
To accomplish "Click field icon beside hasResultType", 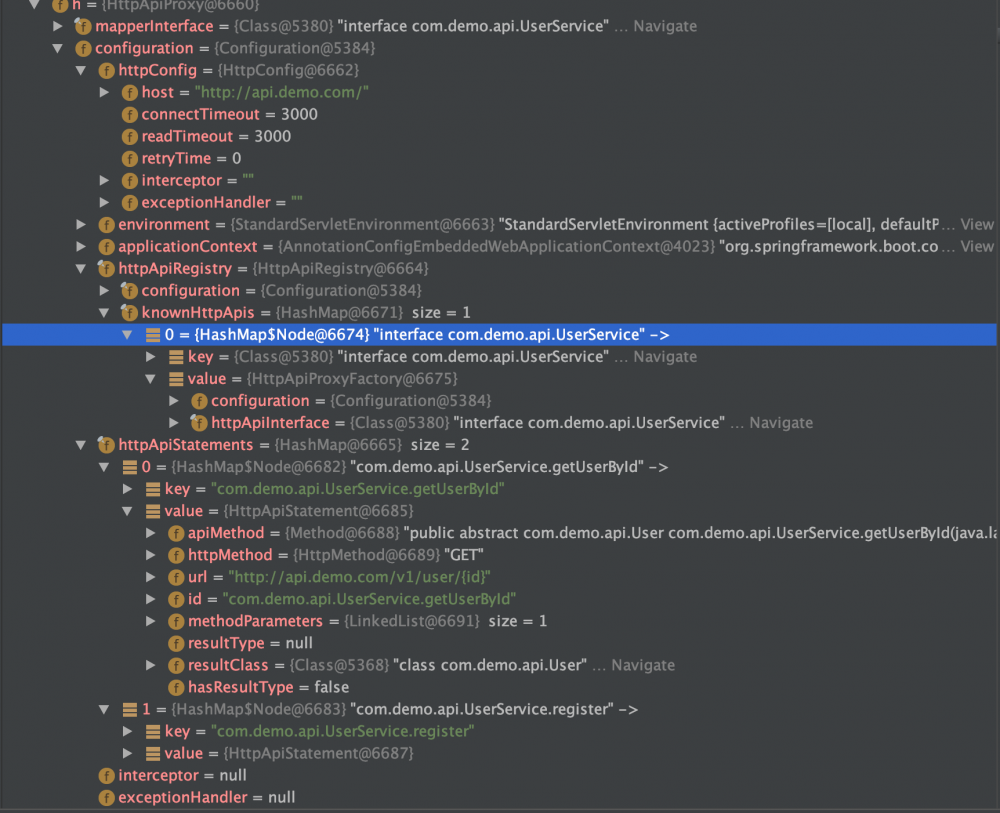I will (x=176, y=687).
